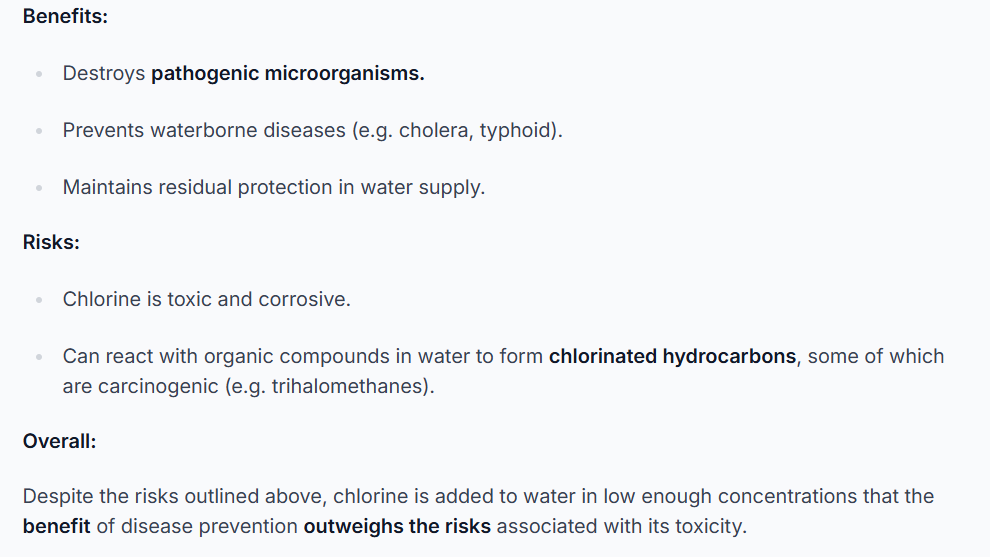Click 'Prevents waterborne diseases' text
Screen dimensions: 990x557
204,130
